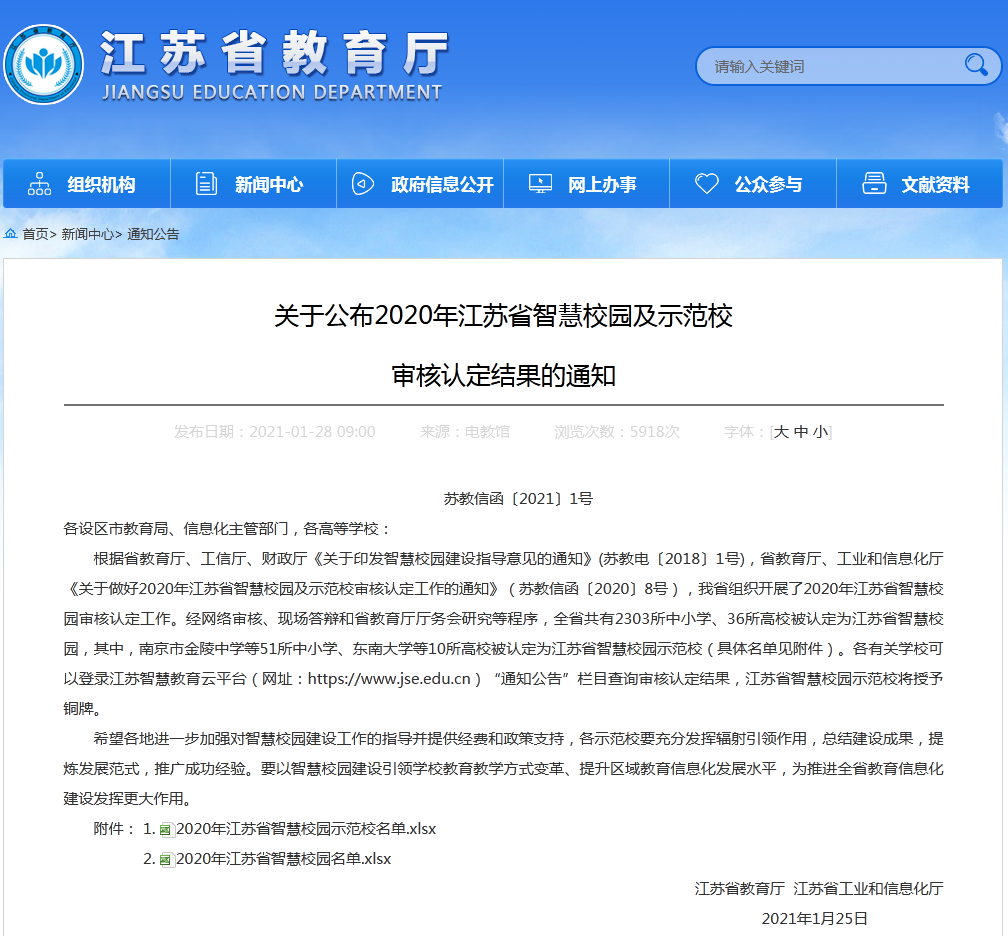The width and height of the screenshot is (1008, 936).
Task: Click the 组织机构 organization chart icon
Action: [40, 184]
